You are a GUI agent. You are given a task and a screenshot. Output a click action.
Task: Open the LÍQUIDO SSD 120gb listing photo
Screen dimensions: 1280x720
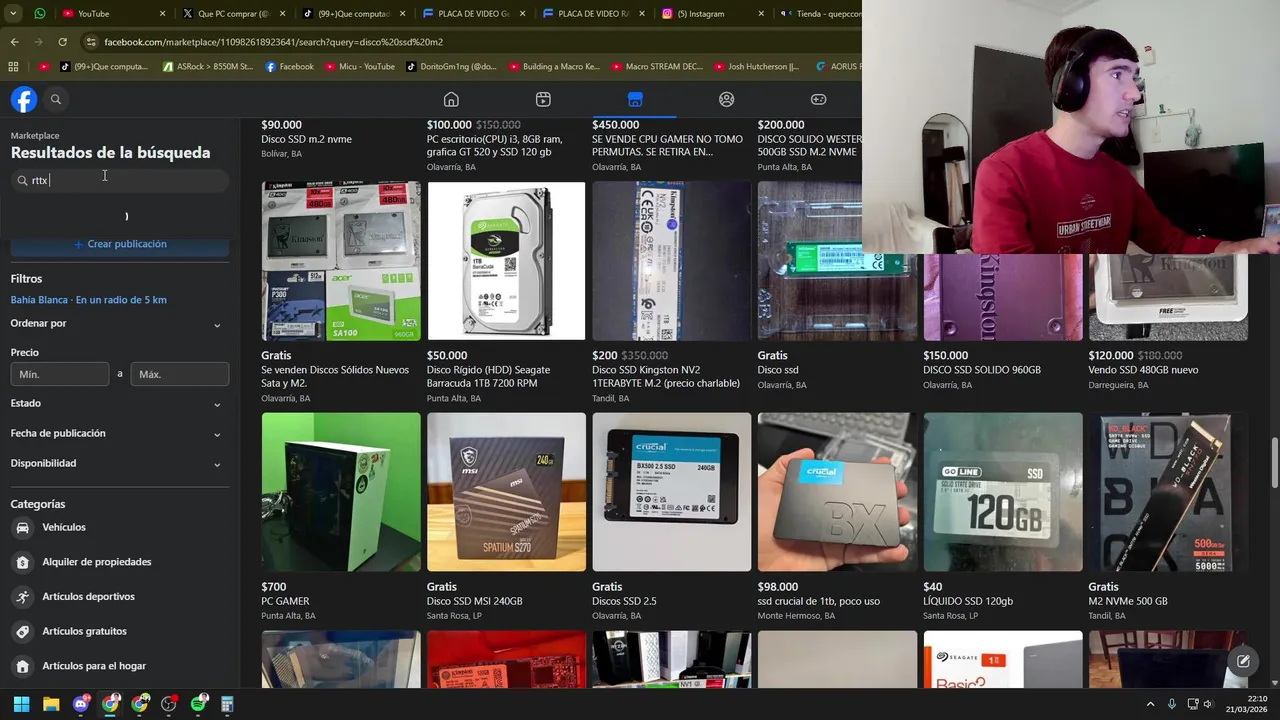1003,492
